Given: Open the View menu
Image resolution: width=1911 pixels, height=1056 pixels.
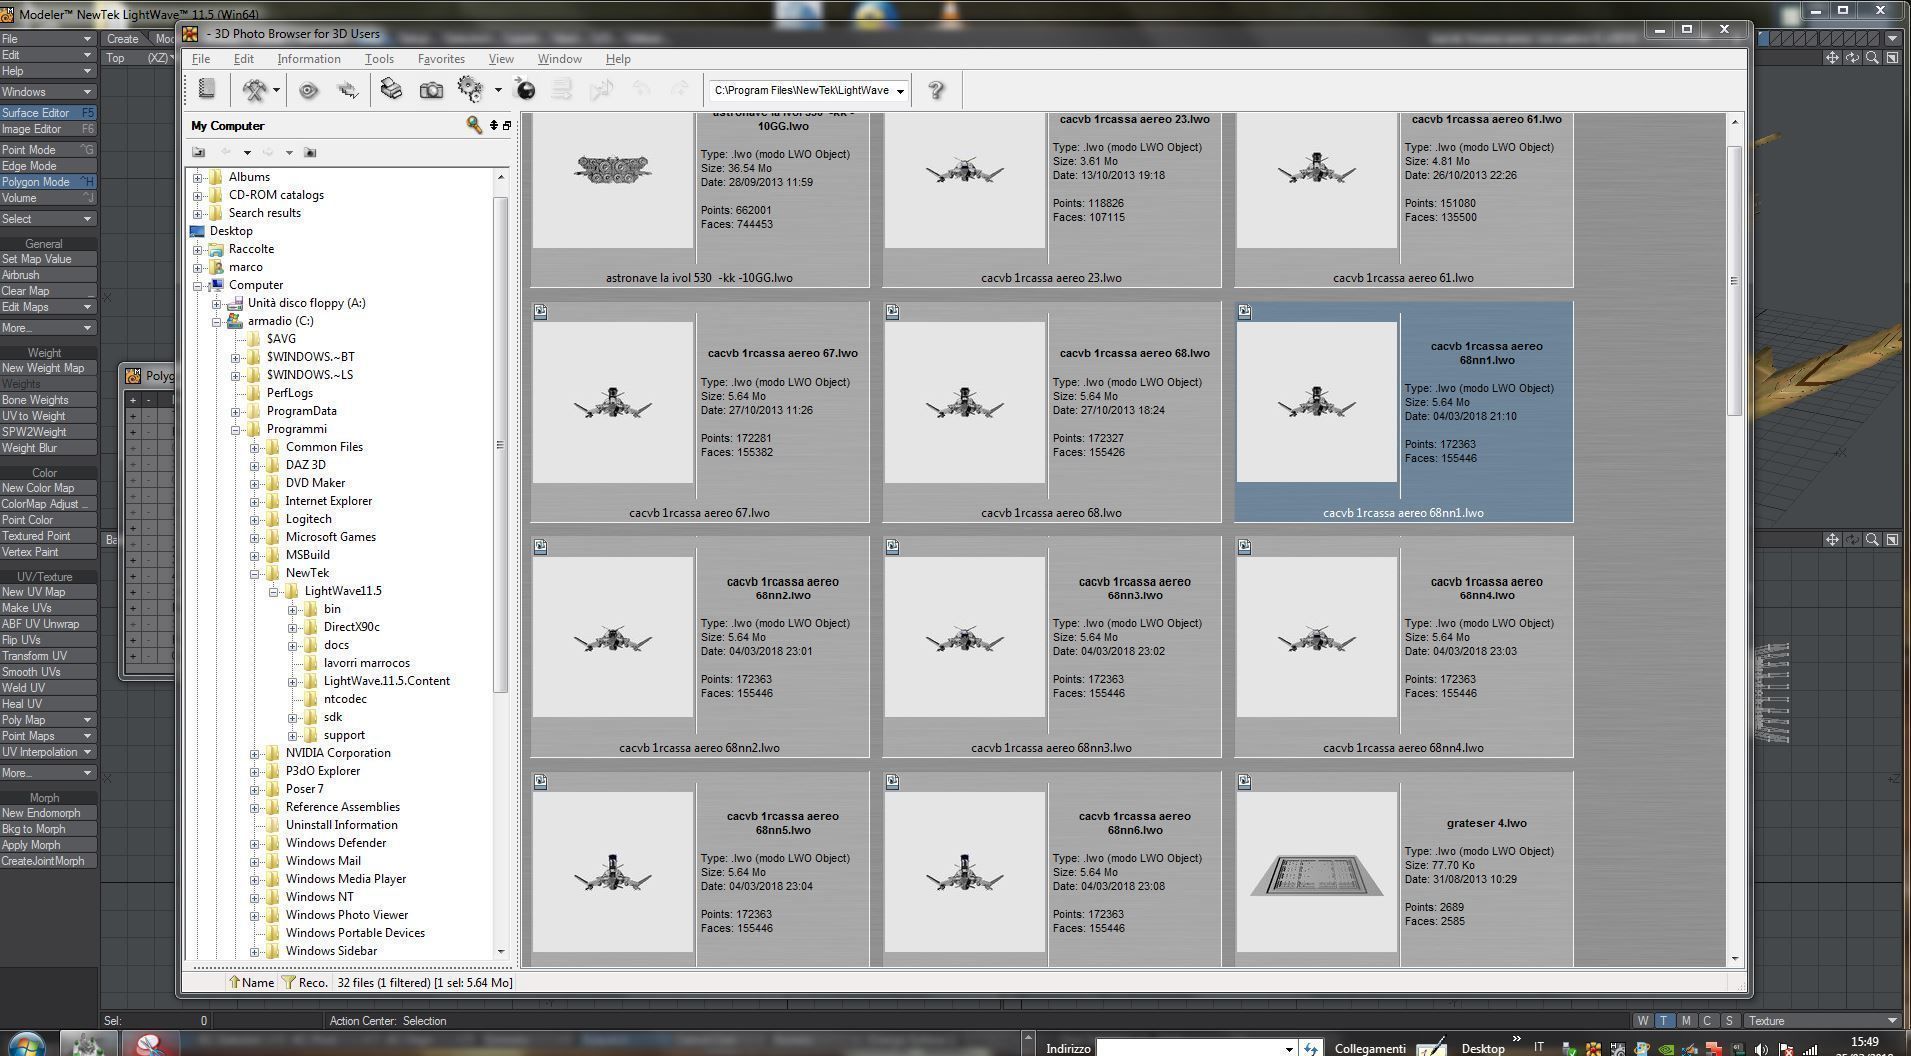Looking at the screenshot, I should coord(501,59).
